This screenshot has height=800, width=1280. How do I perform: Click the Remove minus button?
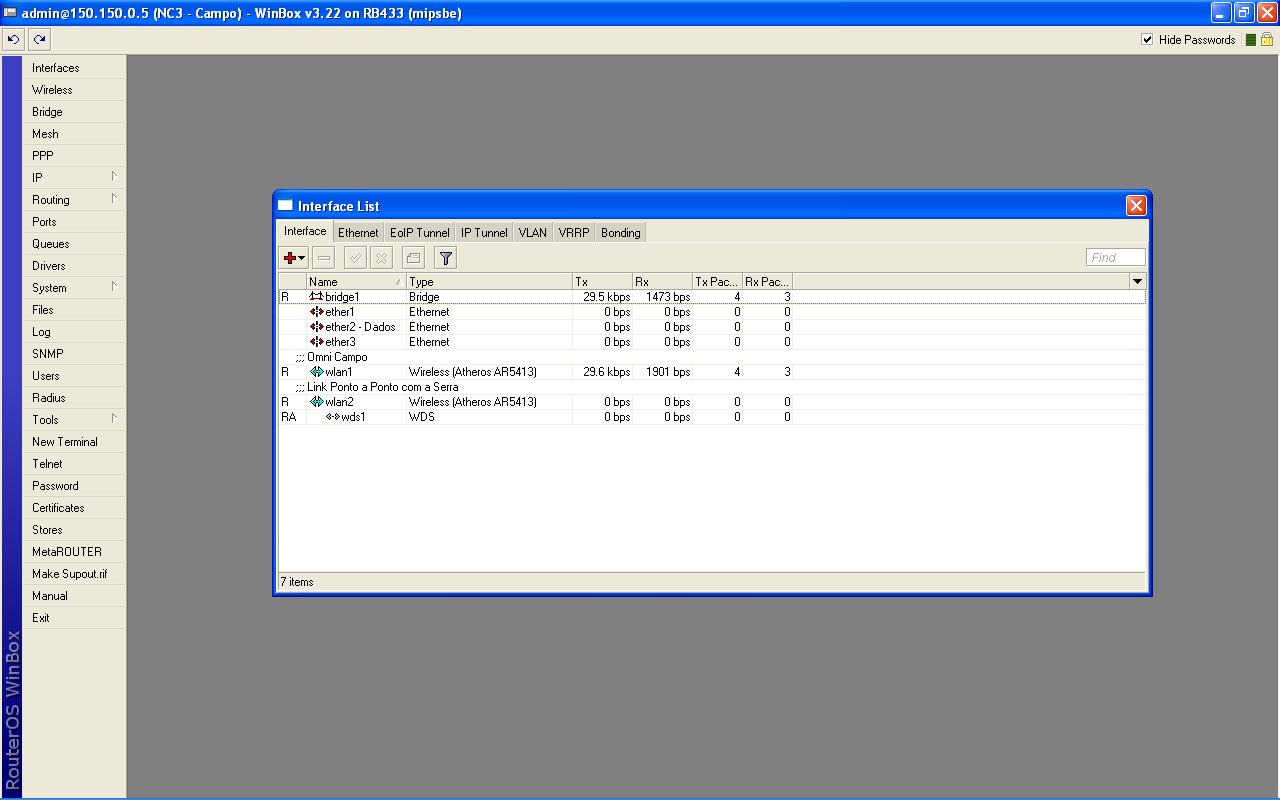click(x=323, y=258)
